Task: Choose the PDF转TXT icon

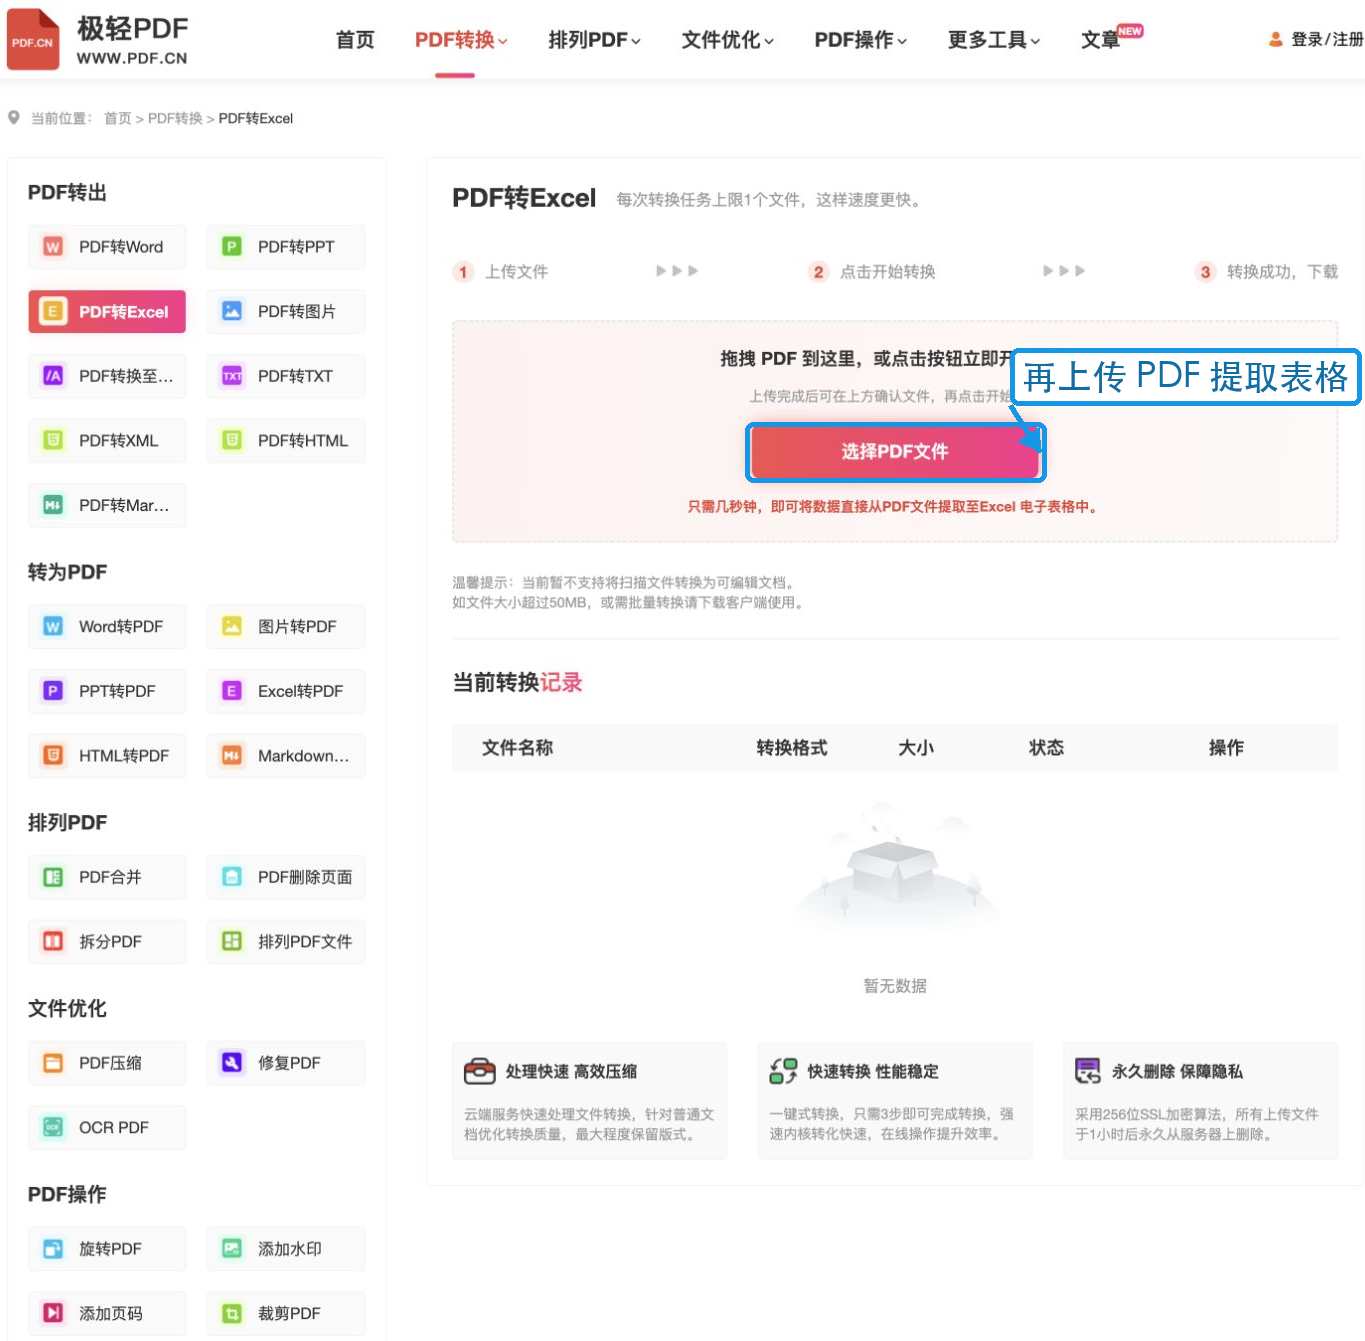Action: [232, 376]
